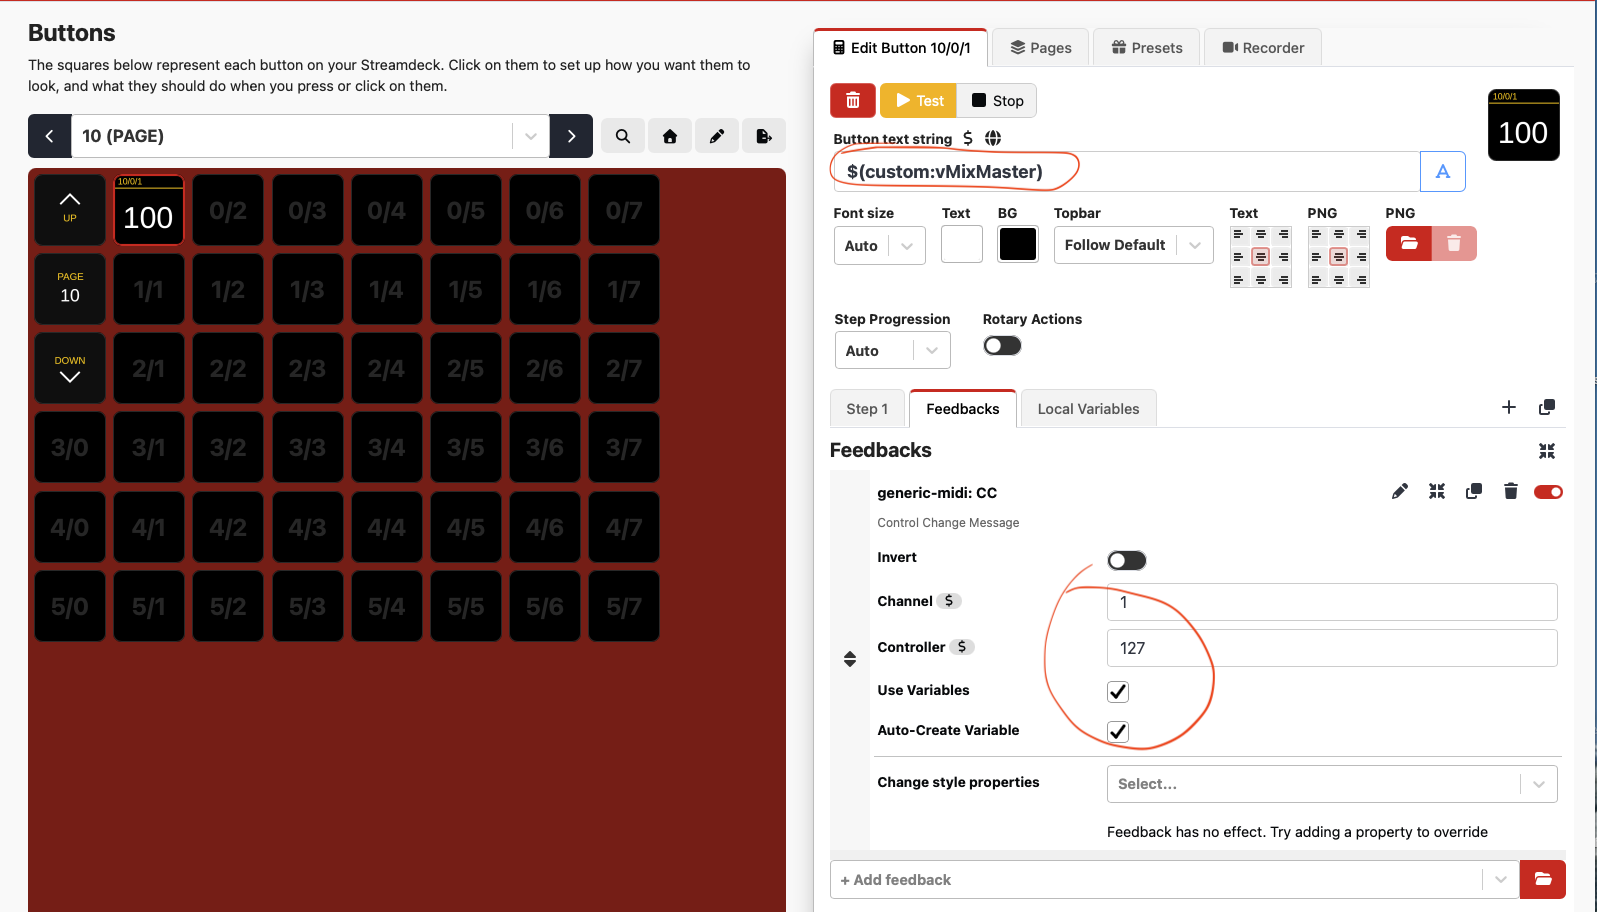Click the pencil edit page icon
Image resolution: width=1597 pixels, height=912 pixels.
pos(717,136)
